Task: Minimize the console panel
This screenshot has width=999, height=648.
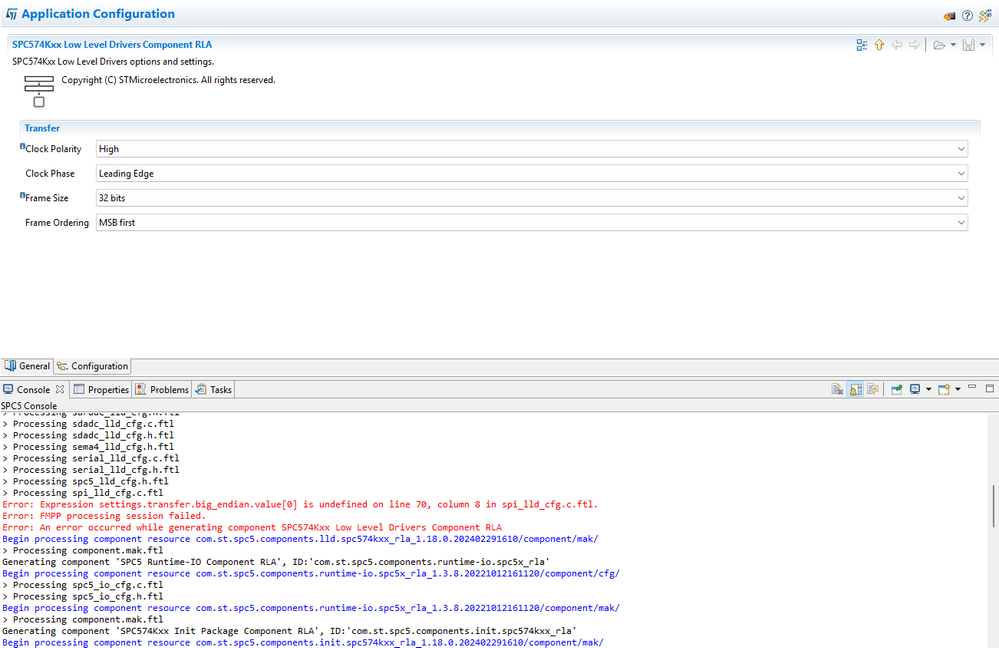Action: click(972, 387)
